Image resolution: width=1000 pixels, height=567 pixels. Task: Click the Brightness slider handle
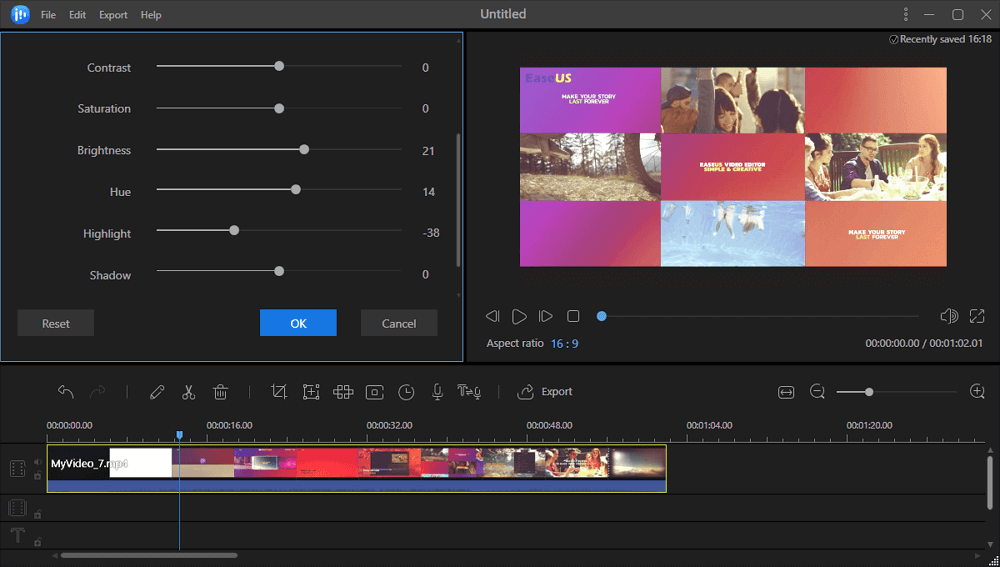pyautogui.click(x=304, y=150)
